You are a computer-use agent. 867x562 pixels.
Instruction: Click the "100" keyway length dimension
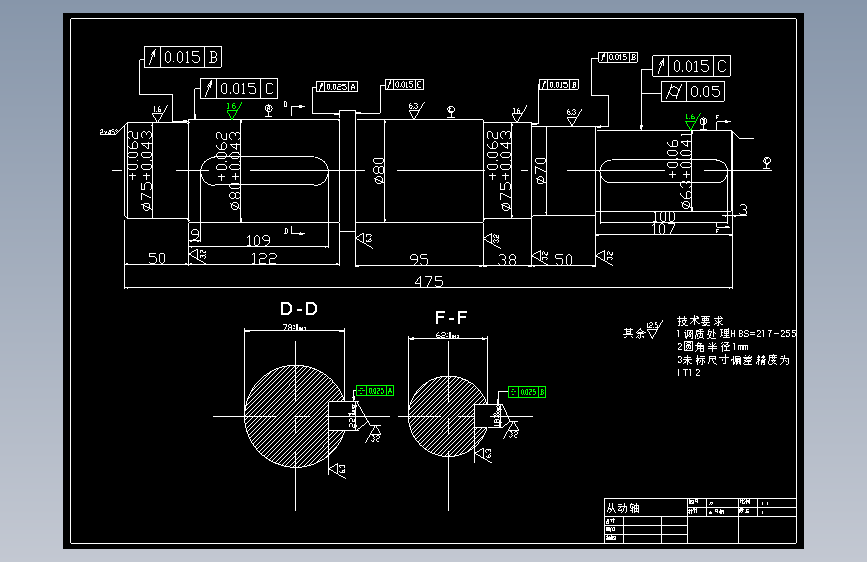664,216
